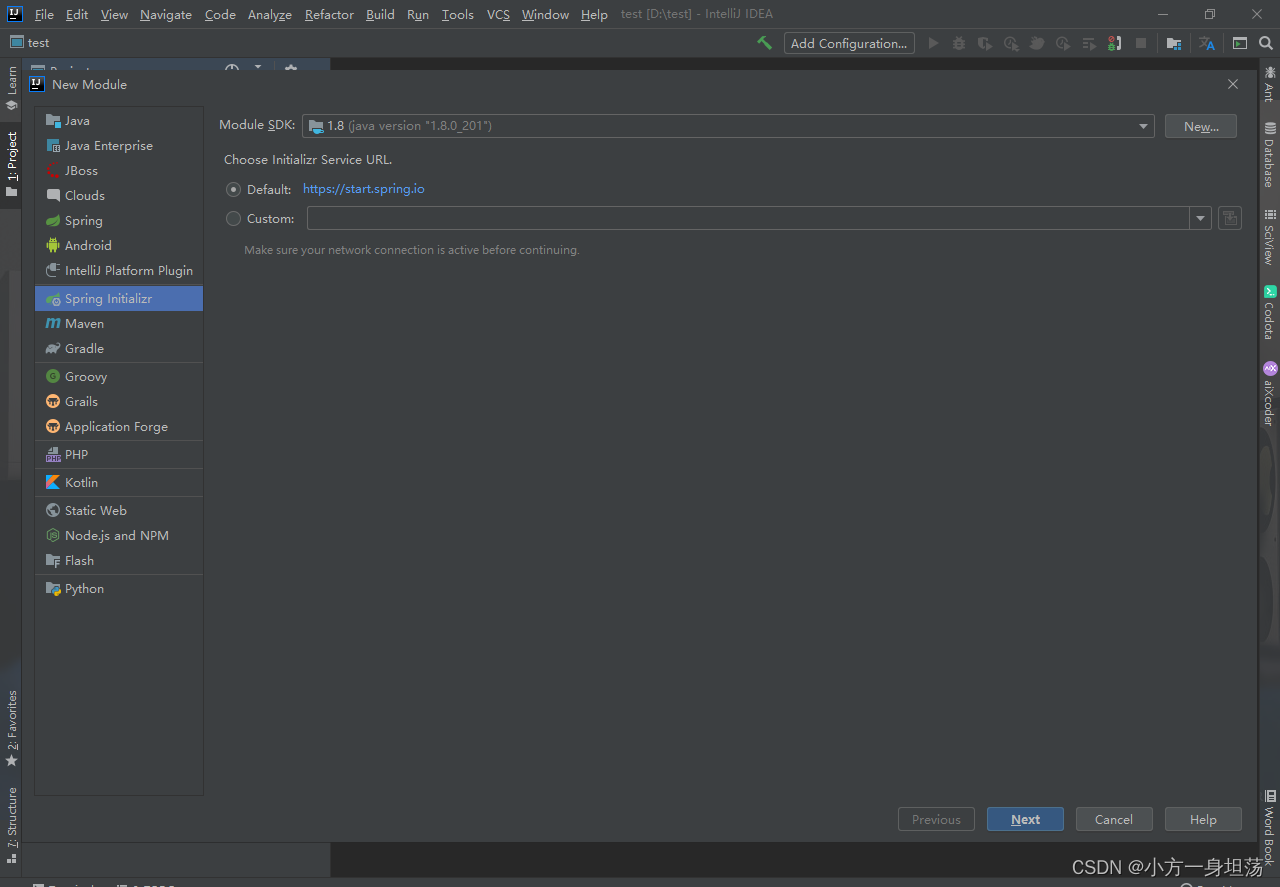Open the Tools menu
The image size is (1280, 887).
point(458,14)
